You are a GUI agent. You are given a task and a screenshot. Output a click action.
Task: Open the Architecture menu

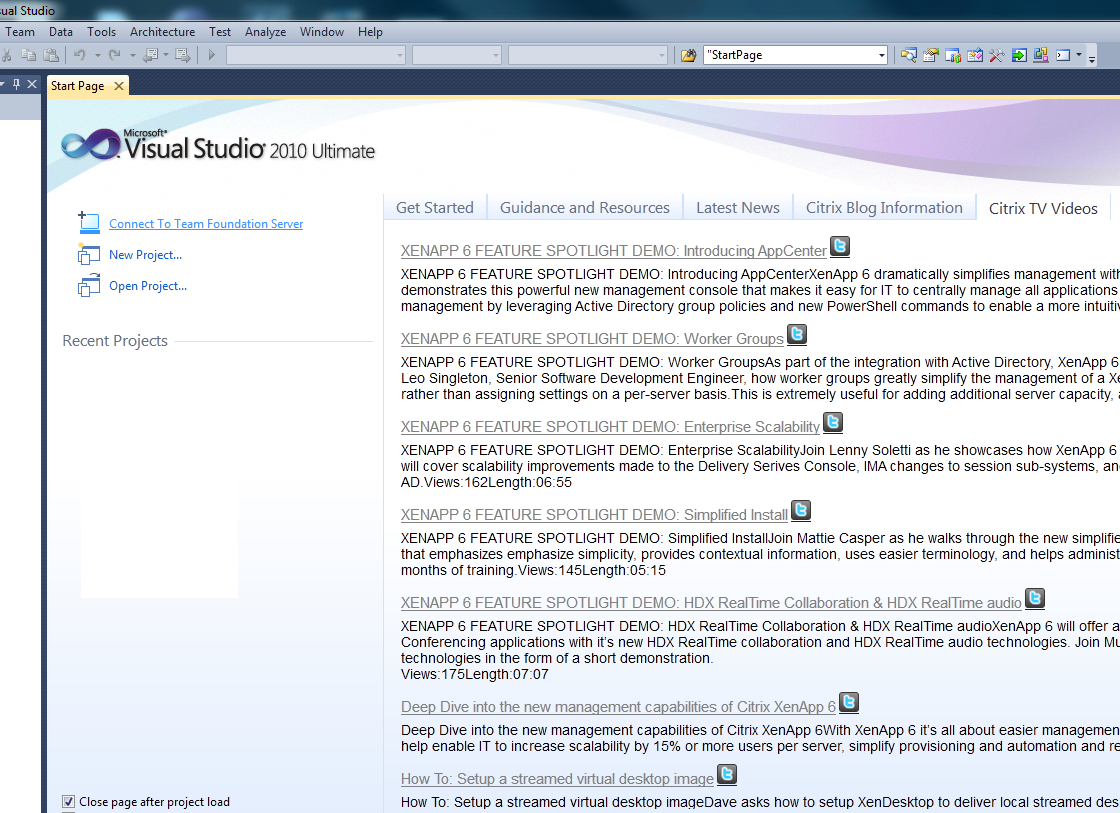tap(162, 32)
